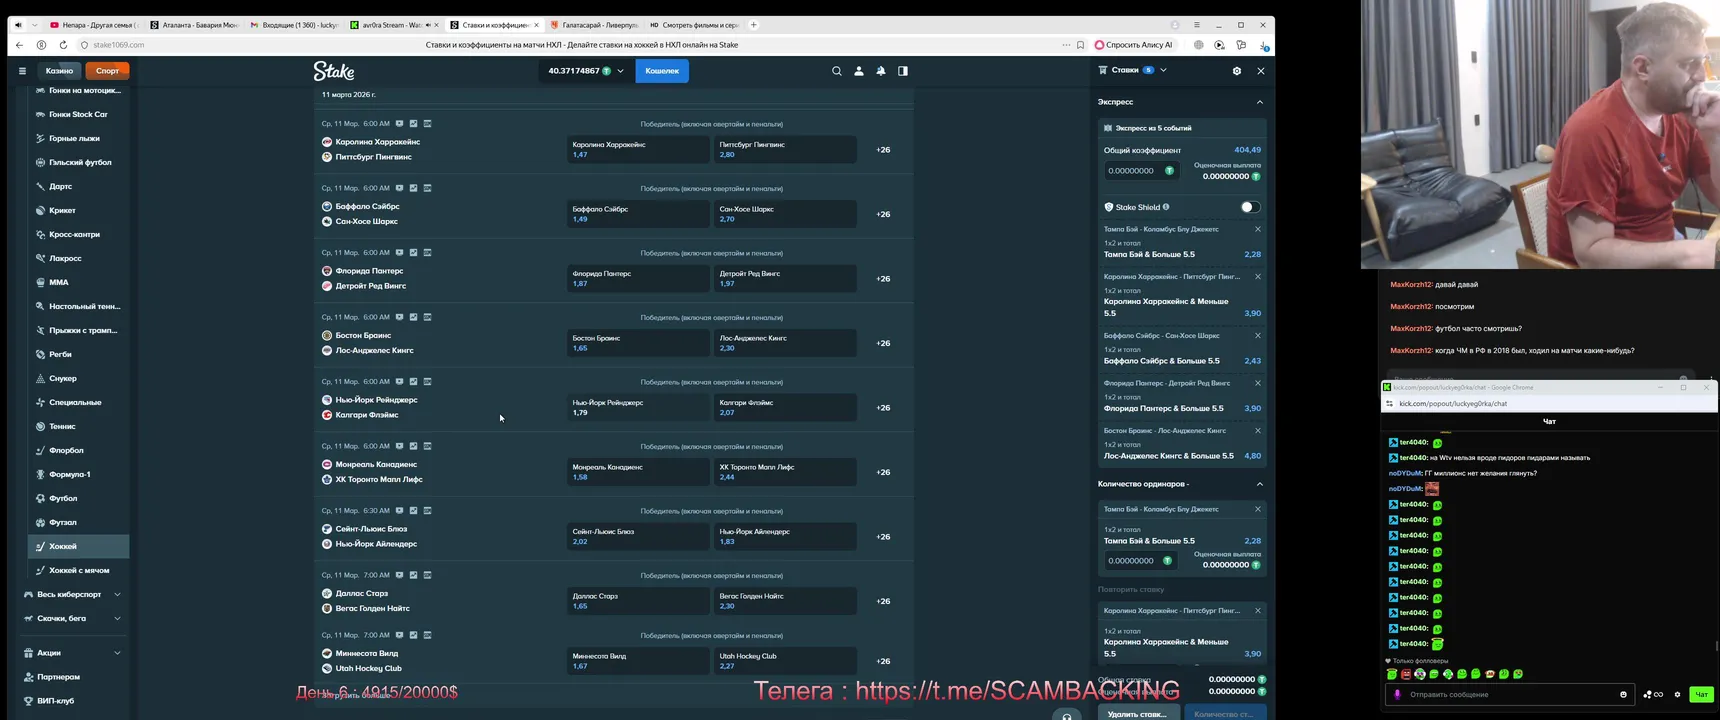Expand Скачки, бега sidebar group
The image size is (1720, 720).
[x=117, y=618]
